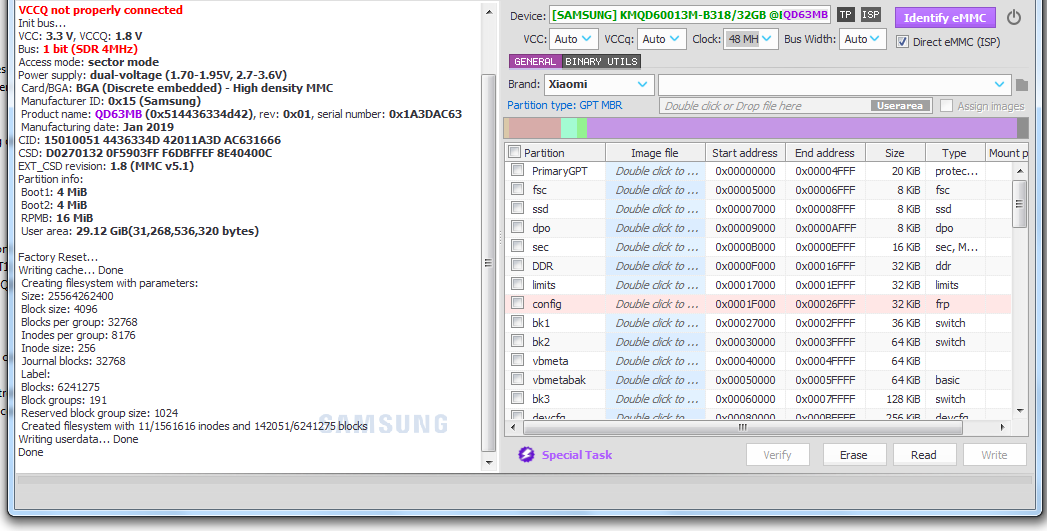
Task: Check the DDR partition checkbox
Action: pyautogui.click(x=517, y=265)
